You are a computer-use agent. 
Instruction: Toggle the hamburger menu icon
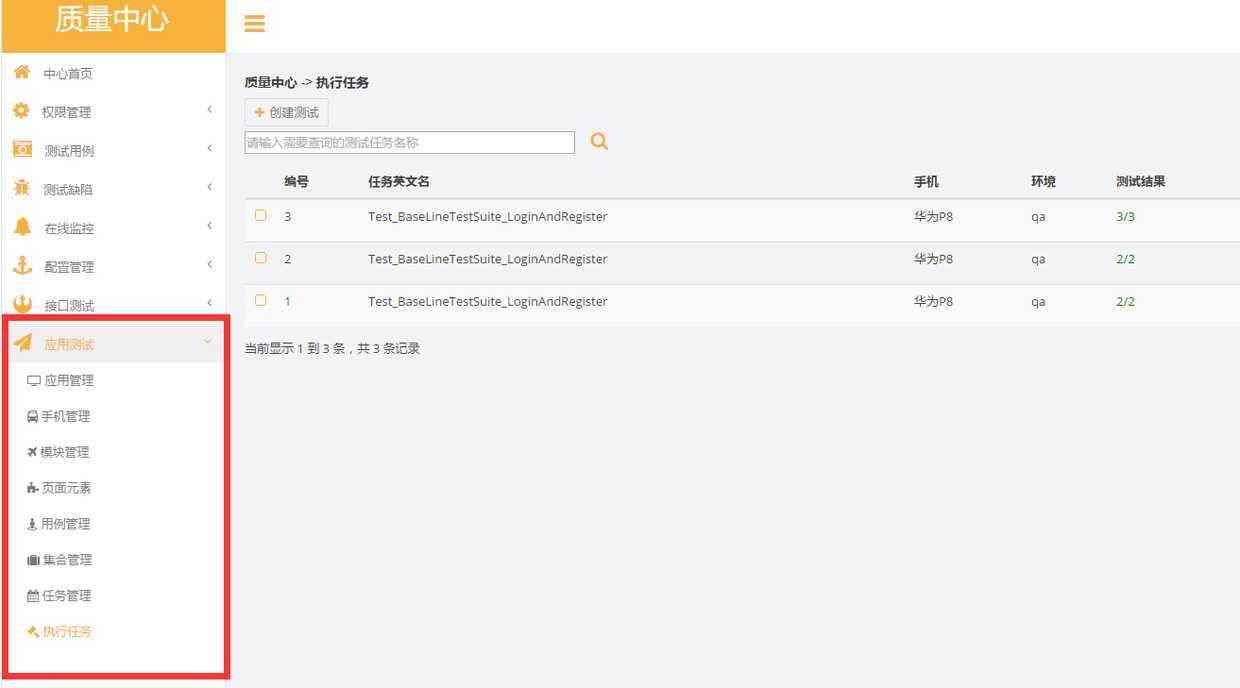coord(255,23)
